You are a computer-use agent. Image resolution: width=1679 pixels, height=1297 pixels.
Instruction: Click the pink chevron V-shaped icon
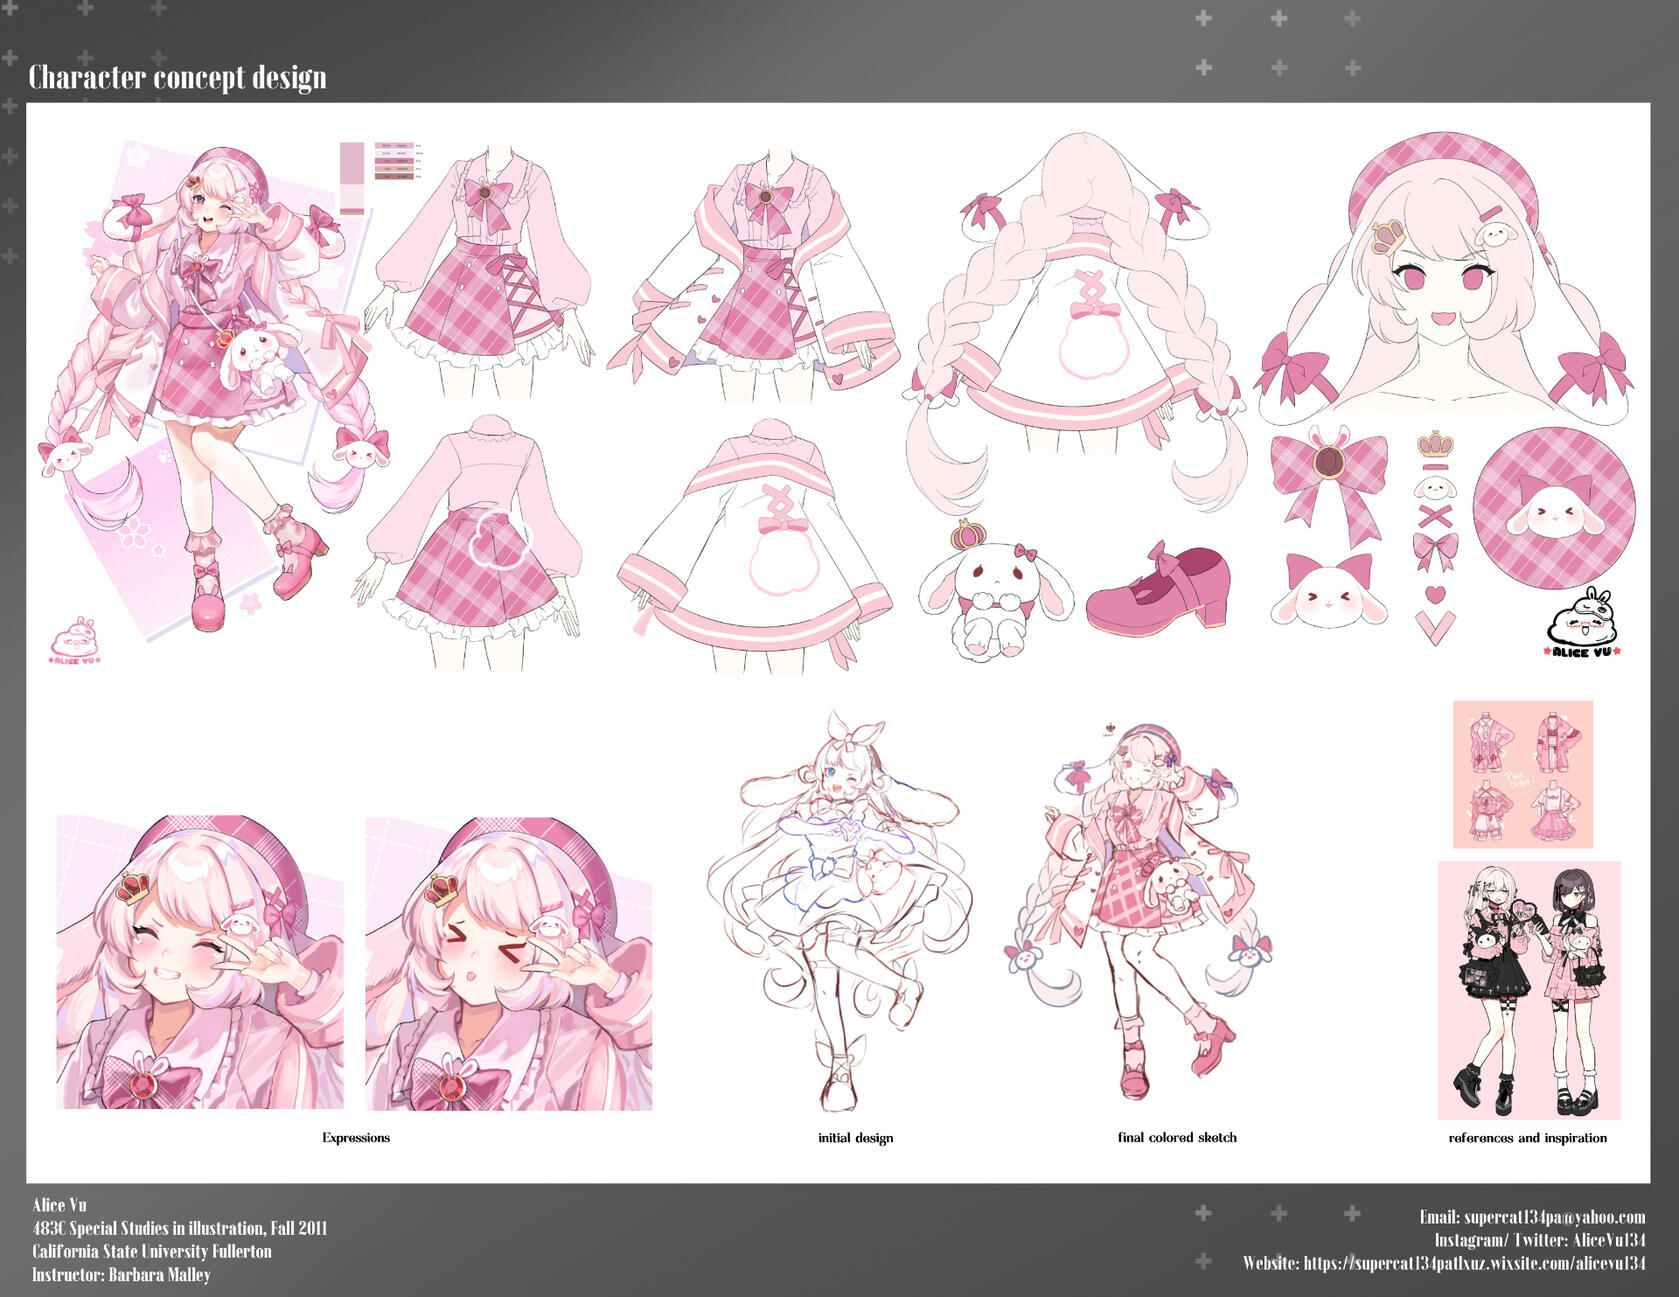1435,628
